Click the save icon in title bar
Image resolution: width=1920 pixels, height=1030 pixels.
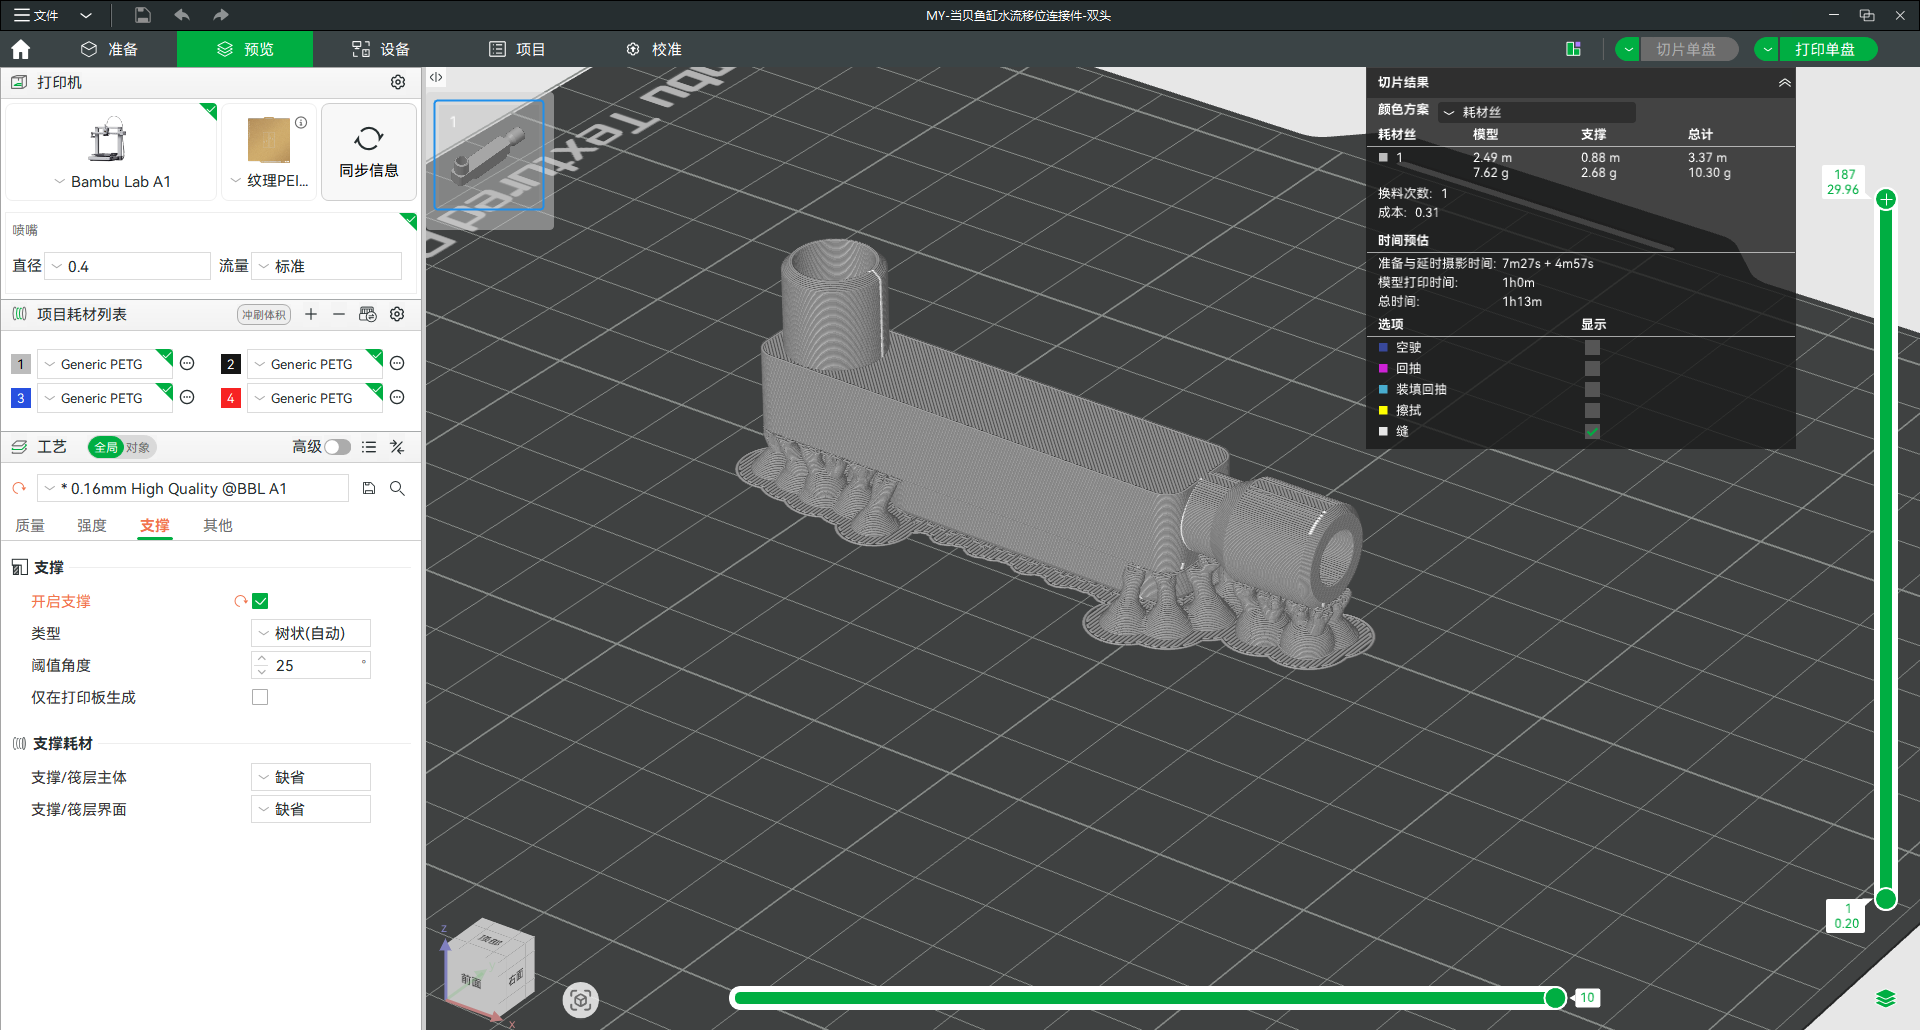pyautogui.click(x=143, y=15)
